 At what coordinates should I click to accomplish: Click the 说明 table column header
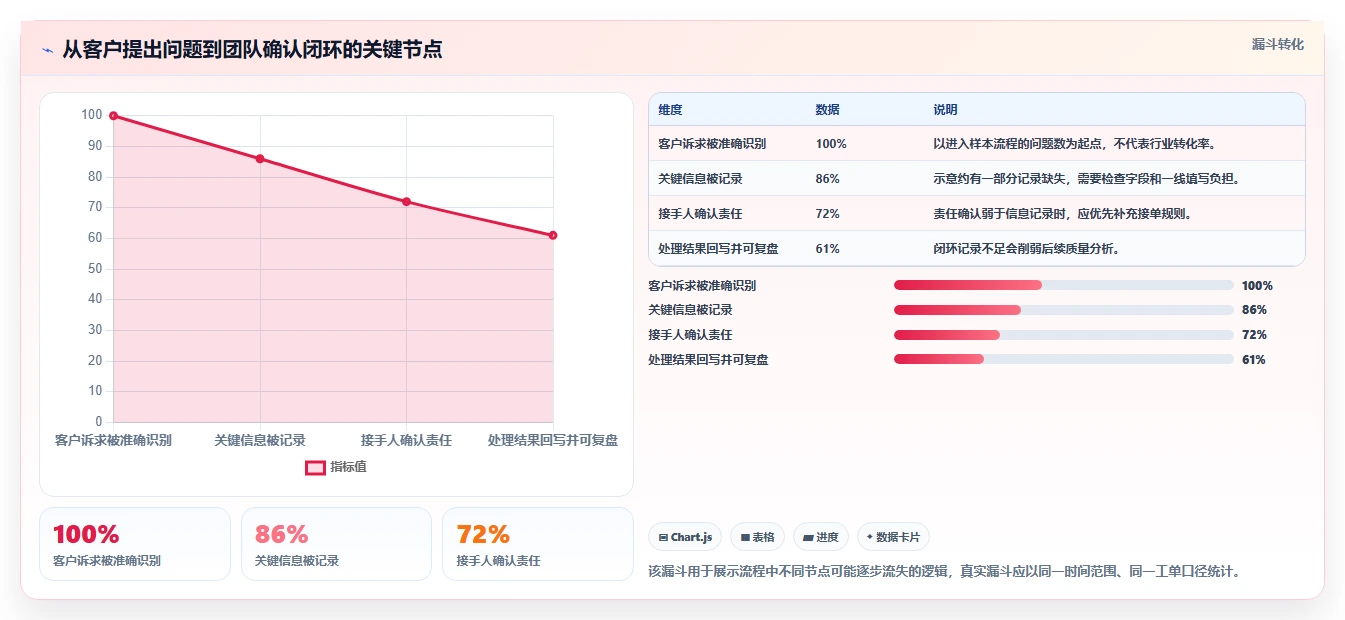click(945, 110)
